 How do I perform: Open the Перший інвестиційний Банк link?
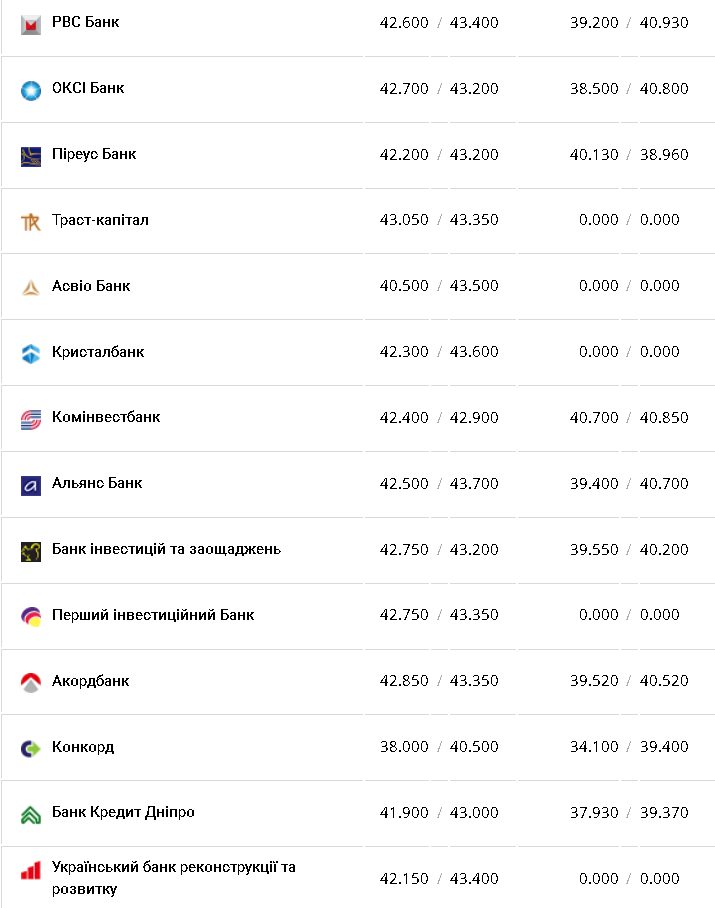[x=153, y=615]
